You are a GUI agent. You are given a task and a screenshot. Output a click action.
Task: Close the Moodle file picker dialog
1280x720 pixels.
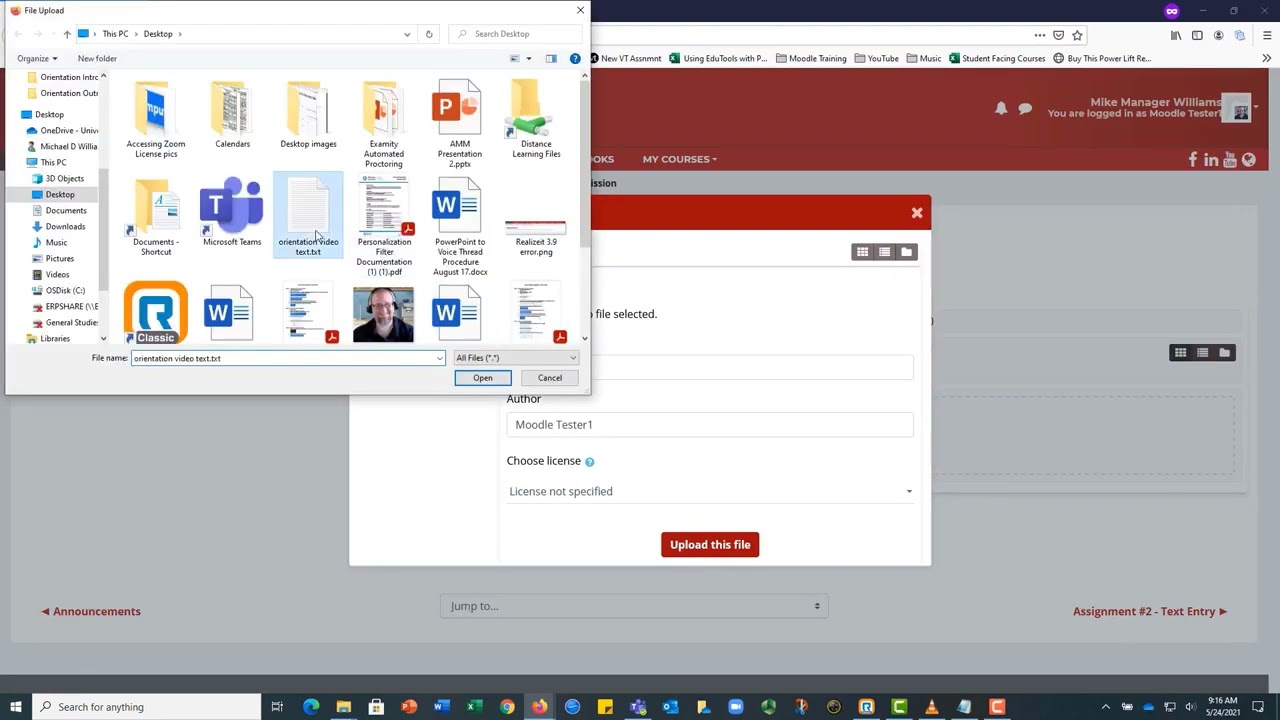(x=917, y=213)
